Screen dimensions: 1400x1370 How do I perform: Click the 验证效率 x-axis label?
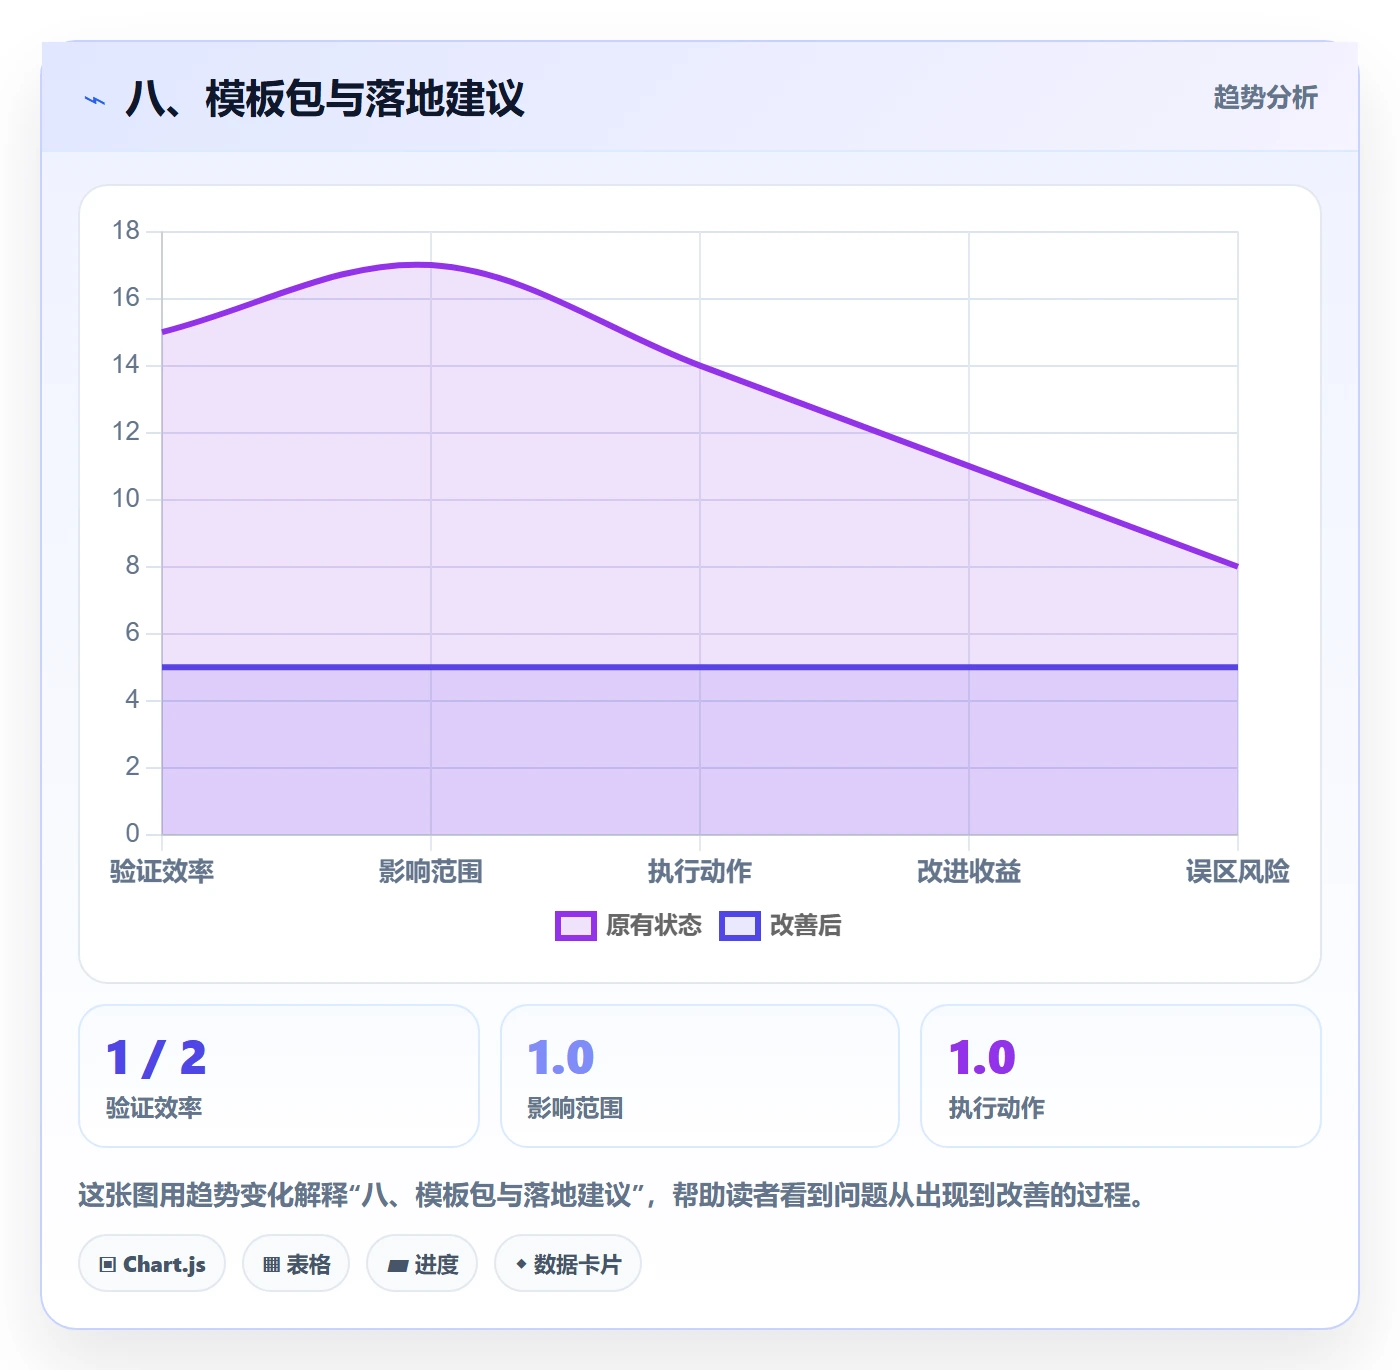162,872
